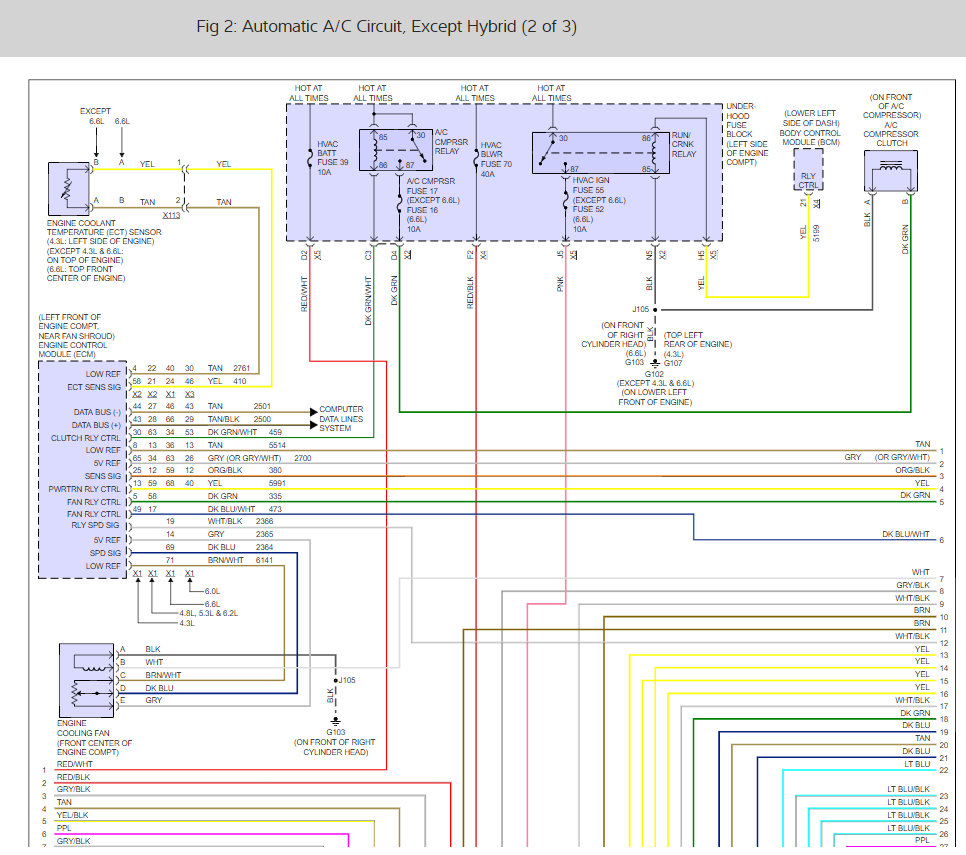Click the 'DK BLU 2364' wire label

tap(240, 547)
